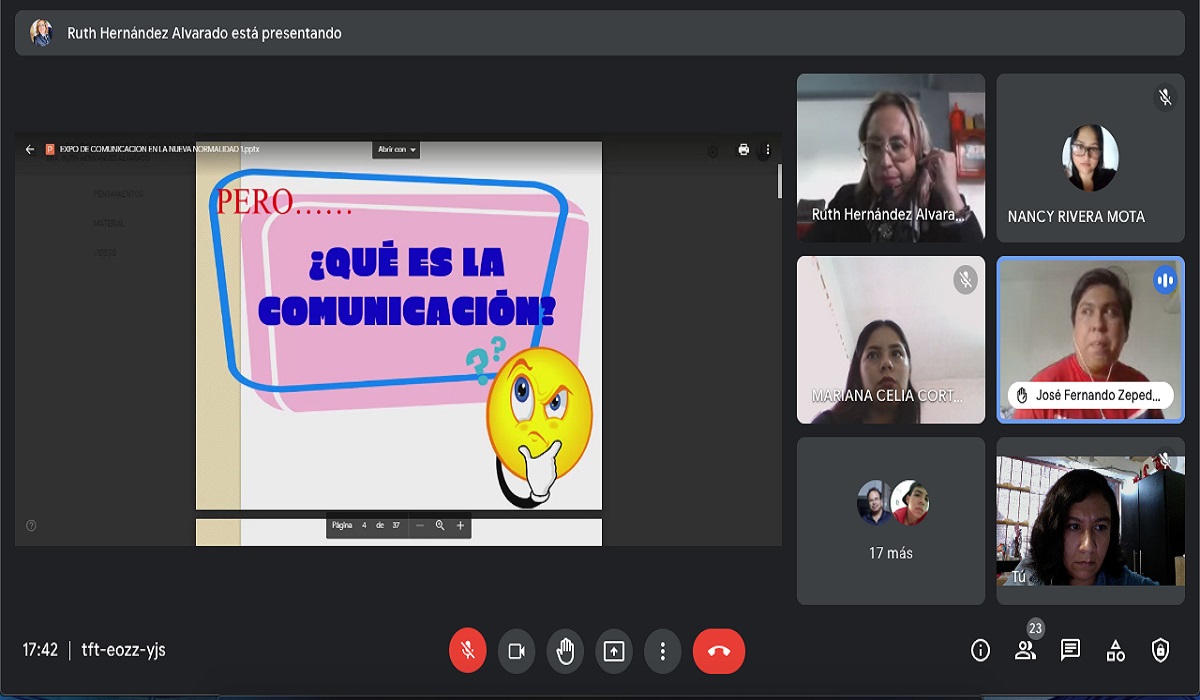Viewport: 1200px width, 700px height.
Task: Click 'MATERIAL' item in dimmed sidebar
Action: pos(109,223)
